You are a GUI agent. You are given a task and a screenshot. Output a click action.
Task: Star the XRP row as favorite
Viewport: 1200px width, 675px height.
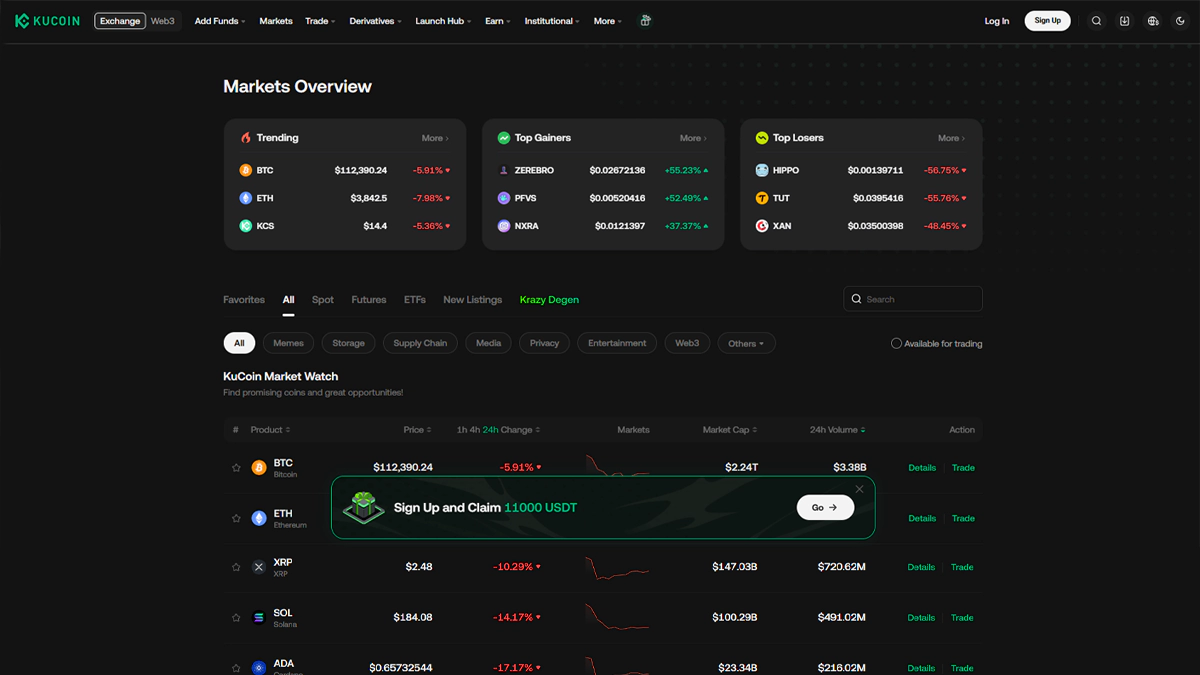tap(236, 567)
